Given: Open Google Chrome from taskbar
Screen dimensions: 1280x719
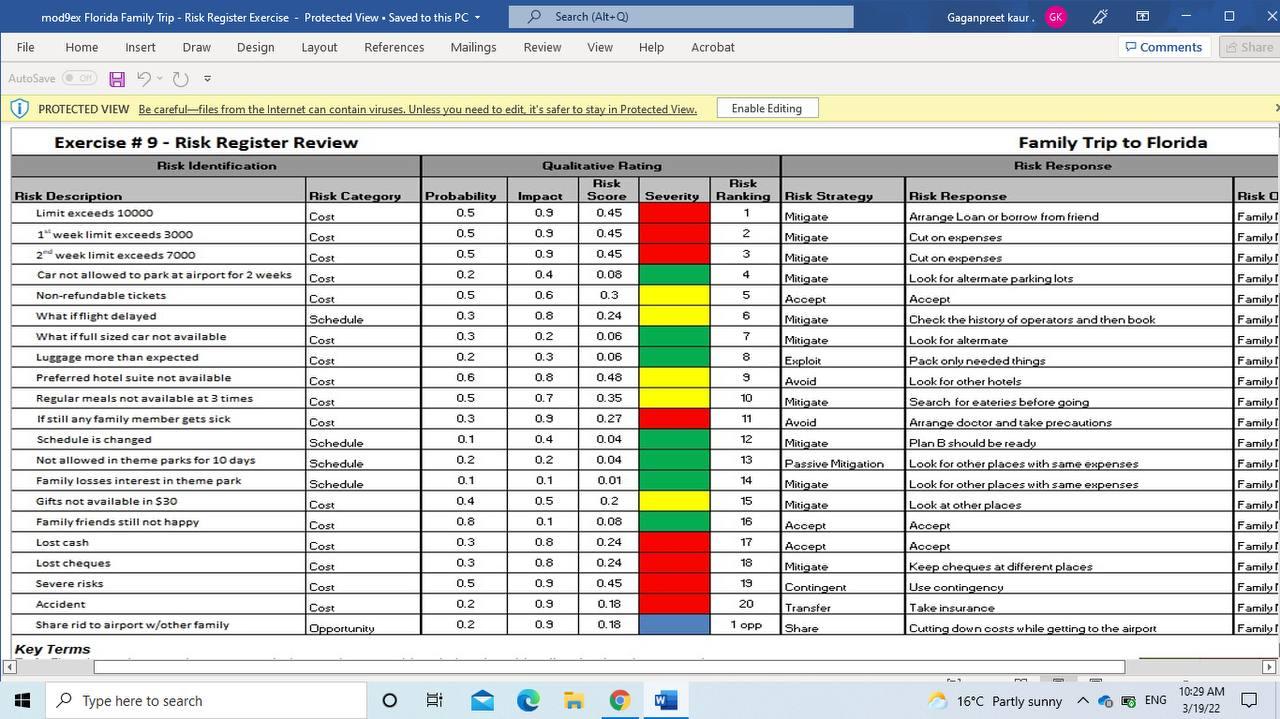Looking at the screenshot, I should pyautogui.click(x=619, y=700).
